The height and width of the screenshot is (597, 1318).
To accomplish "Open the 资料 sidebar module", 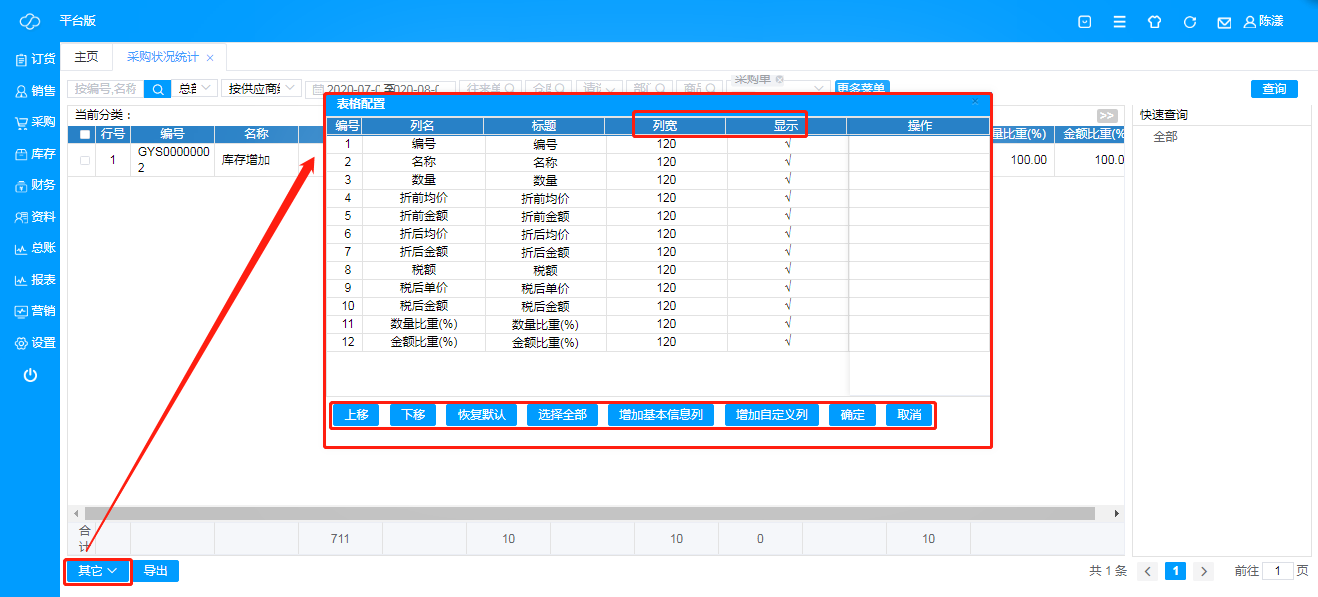I will tap(35, 217).
